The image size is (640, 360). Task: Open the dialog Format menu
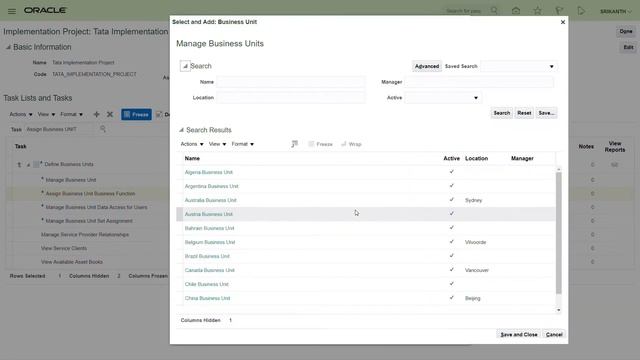(x=242, y=144)
